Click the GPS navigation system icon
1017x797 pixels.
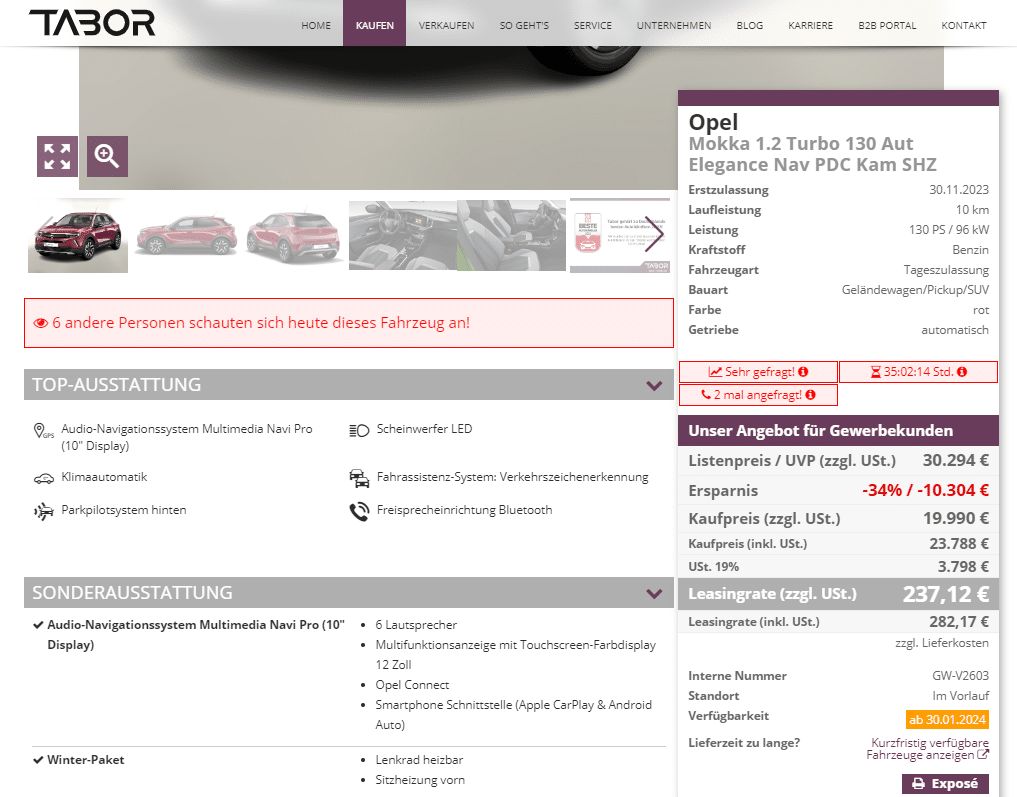pos(43,431)
